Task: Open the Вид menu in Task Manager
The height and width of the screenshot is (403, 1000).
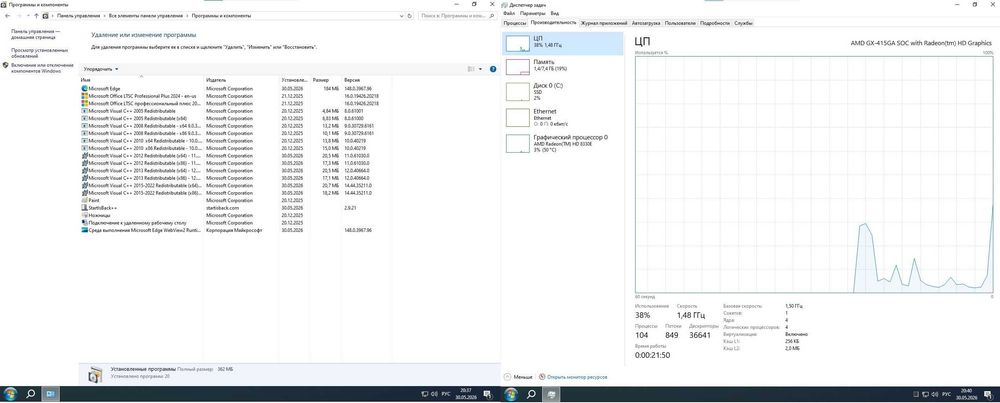Action: [555, 13]
